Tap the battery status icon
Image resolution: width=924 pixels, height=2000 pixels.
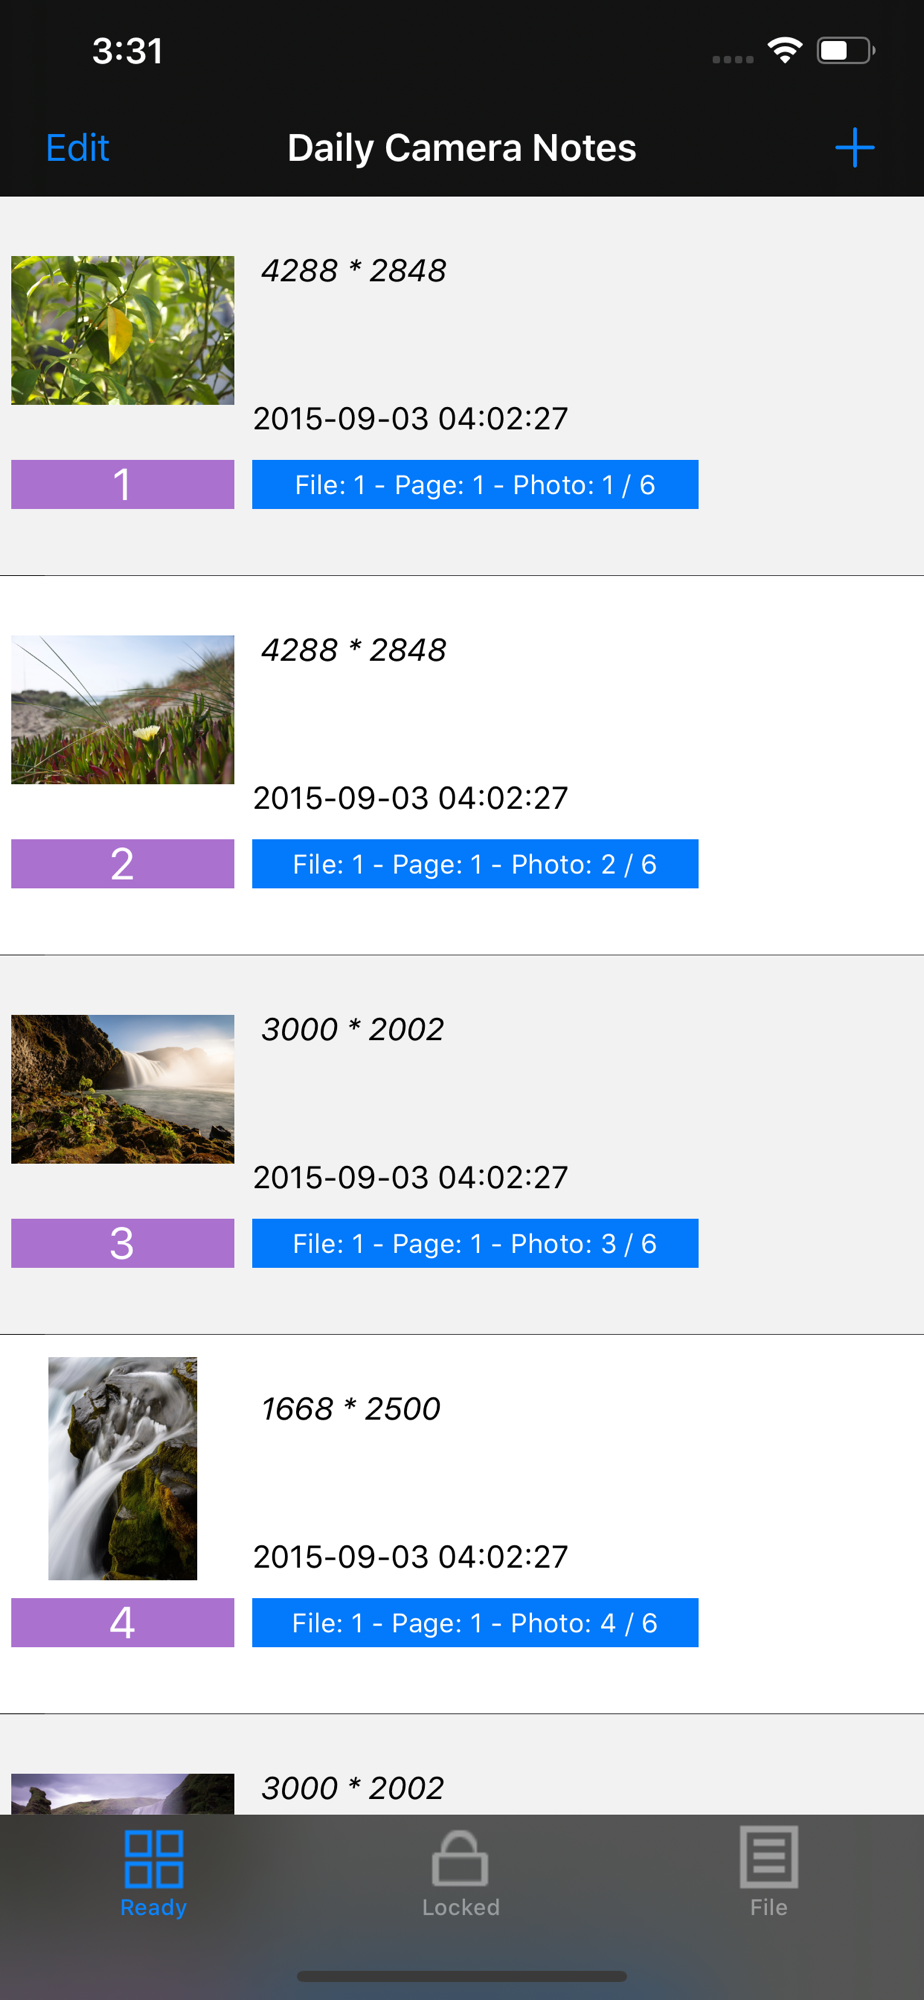(x=844, y=51)
